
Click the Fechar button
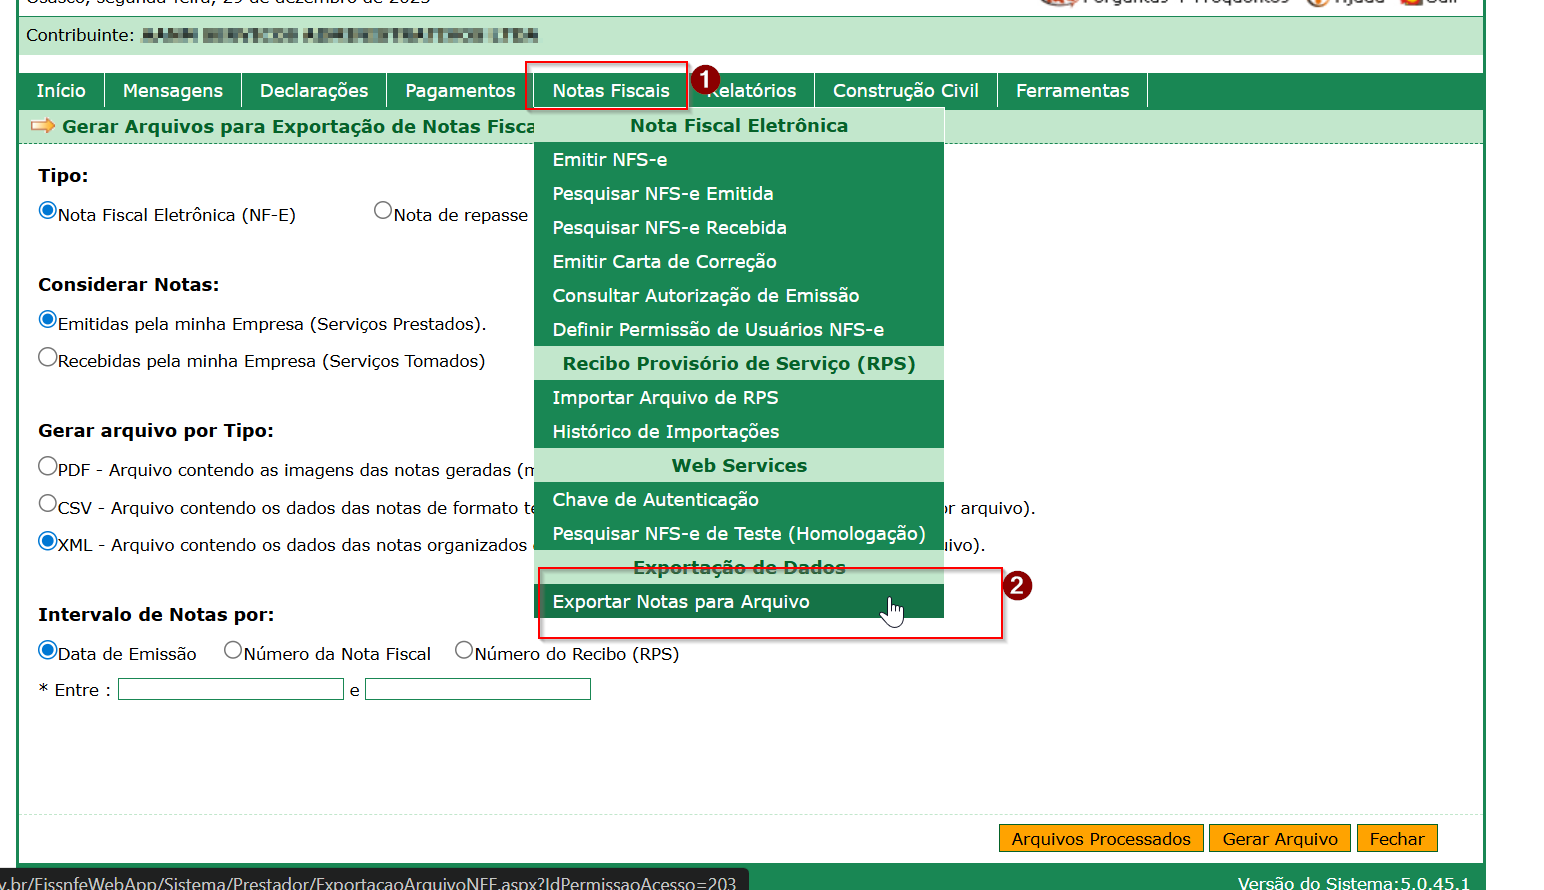1396,839
